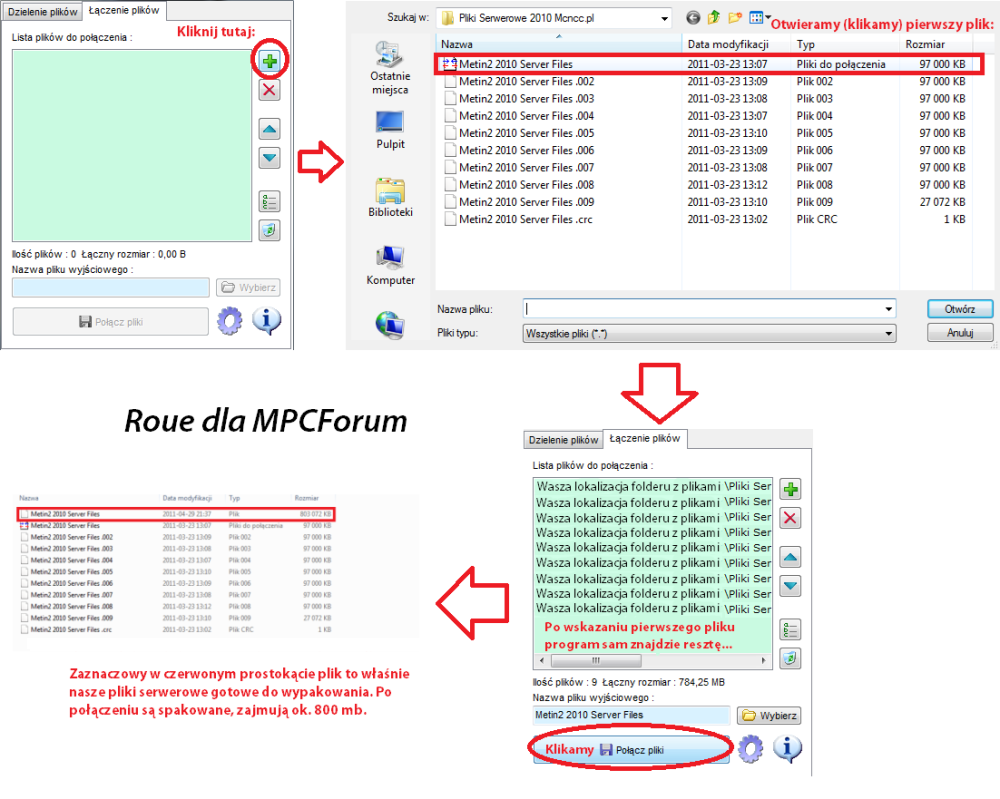
Task: Click the right arrow of the file list scrollbar
Action: [764, 661]
